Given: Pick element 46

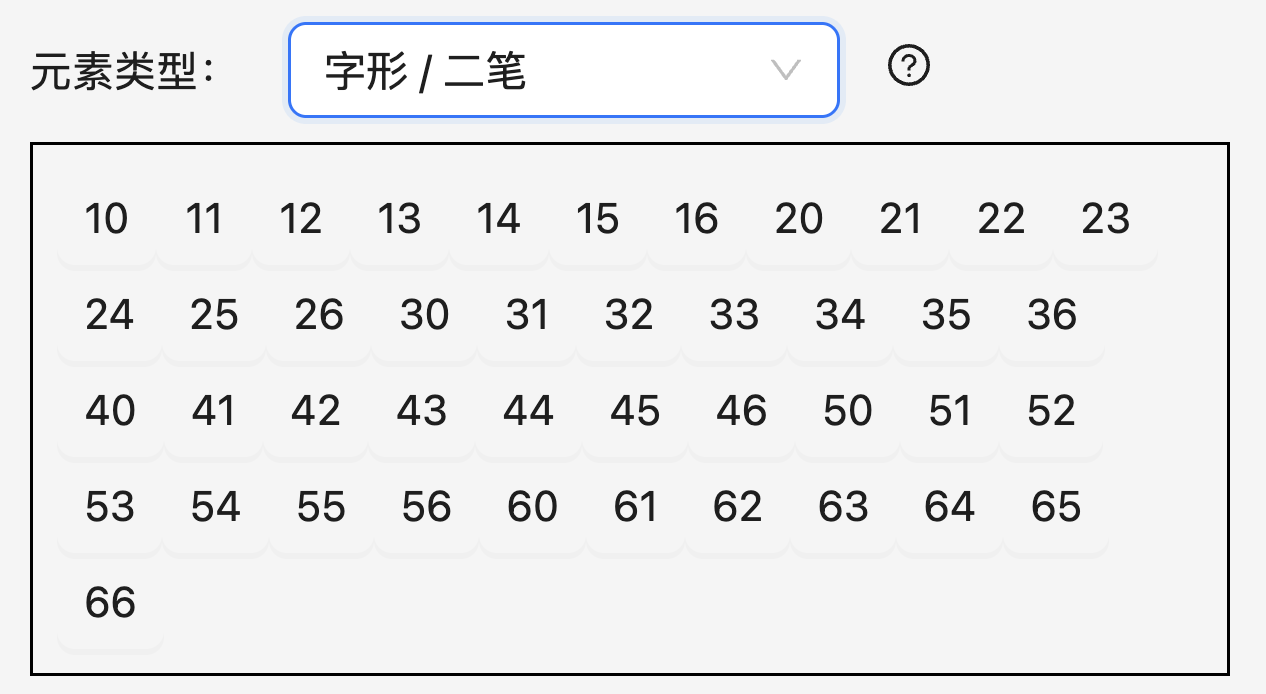Looking at the screenshot, I should tap(741, 412).
